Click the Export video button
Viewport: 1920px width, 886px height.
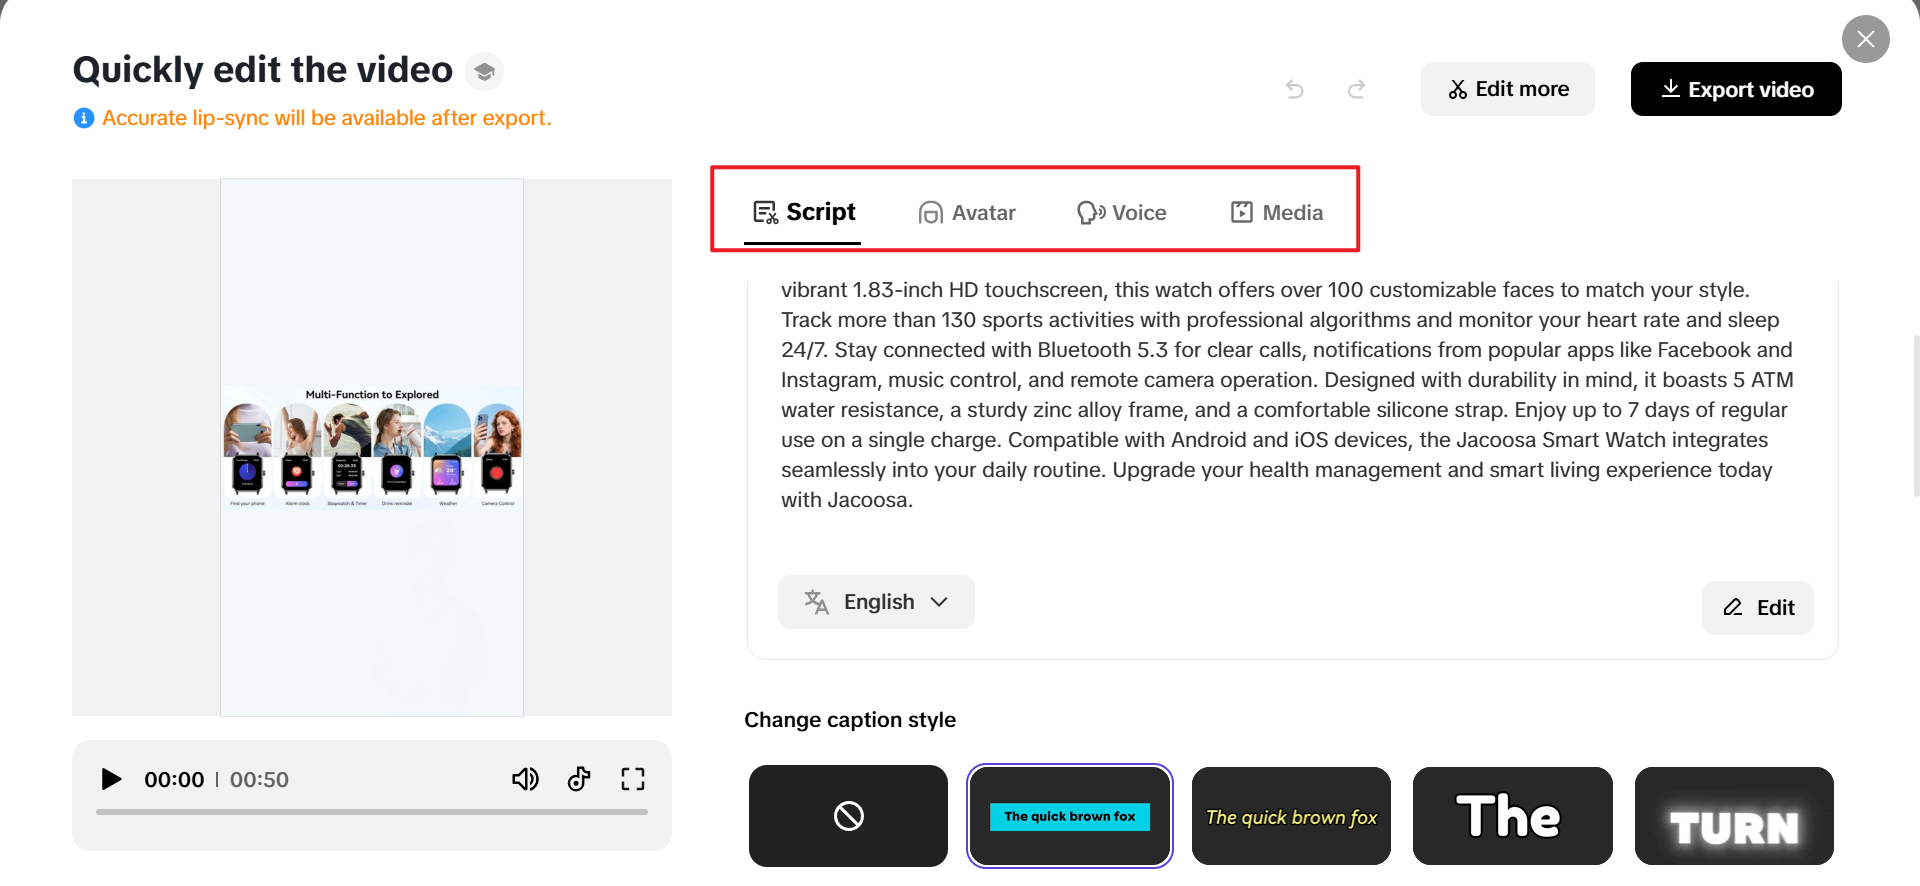[1735, 89]
